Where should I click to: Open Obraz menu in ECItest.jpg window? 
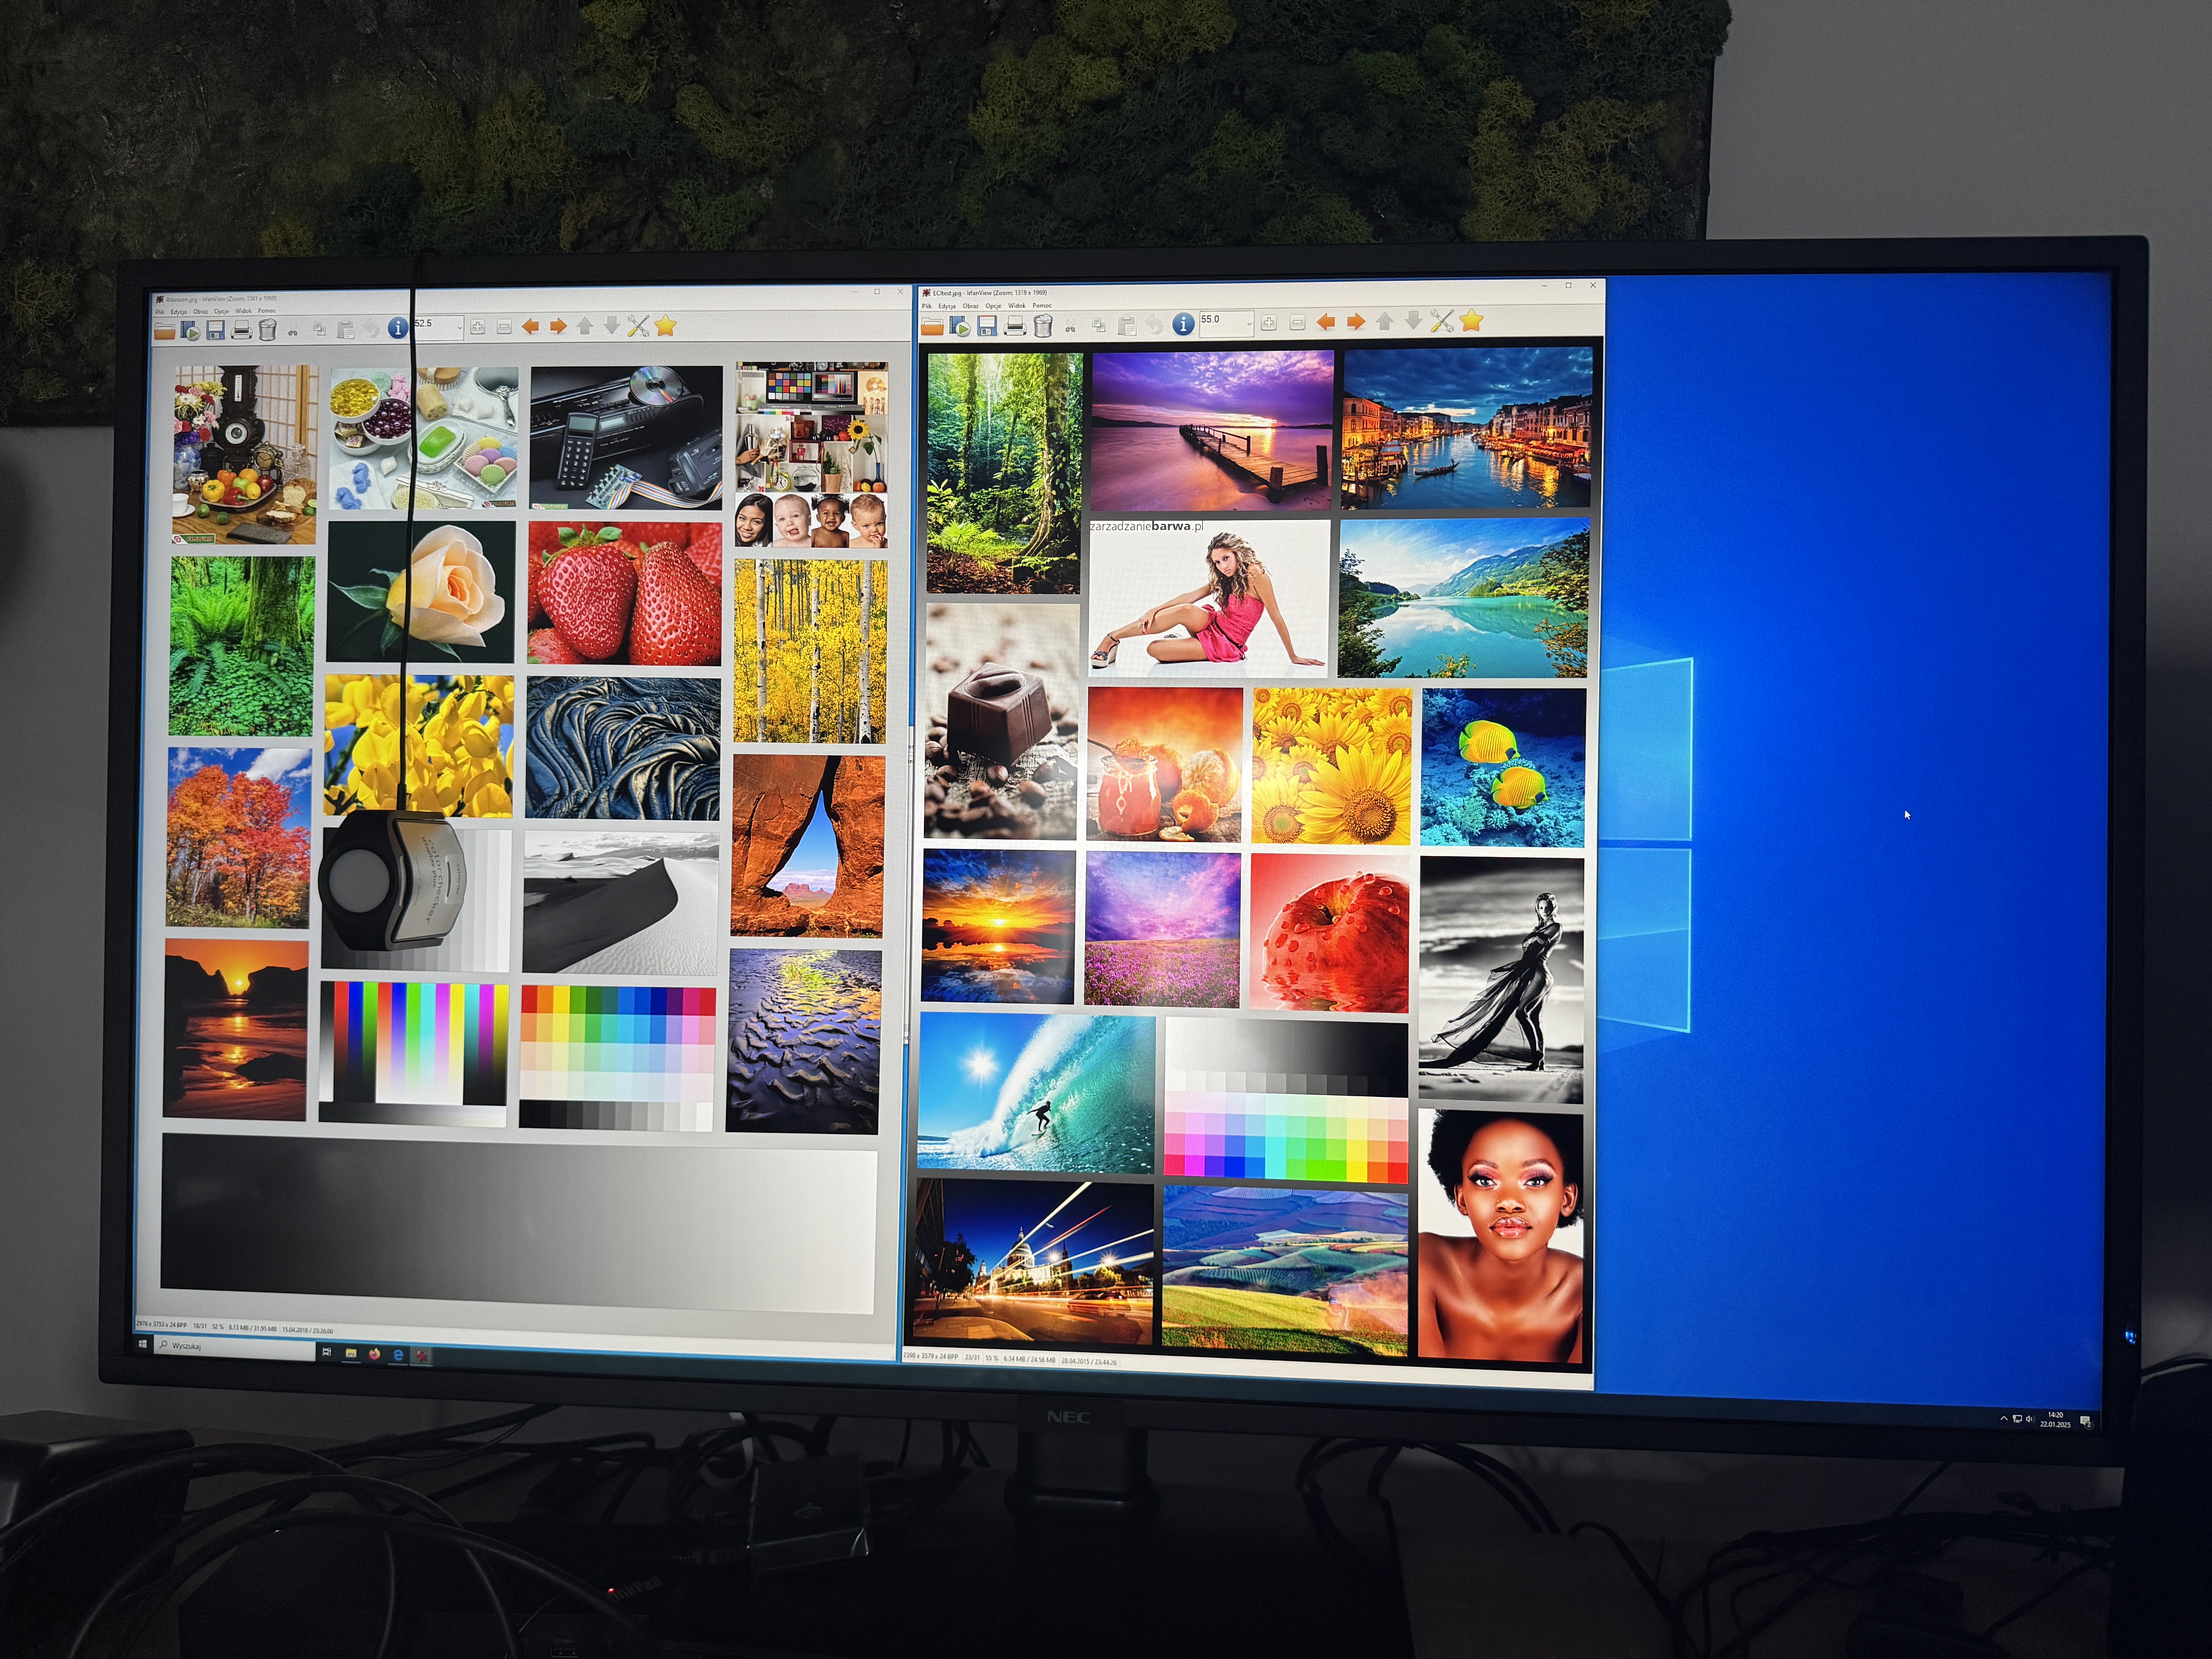pos(970,306)
